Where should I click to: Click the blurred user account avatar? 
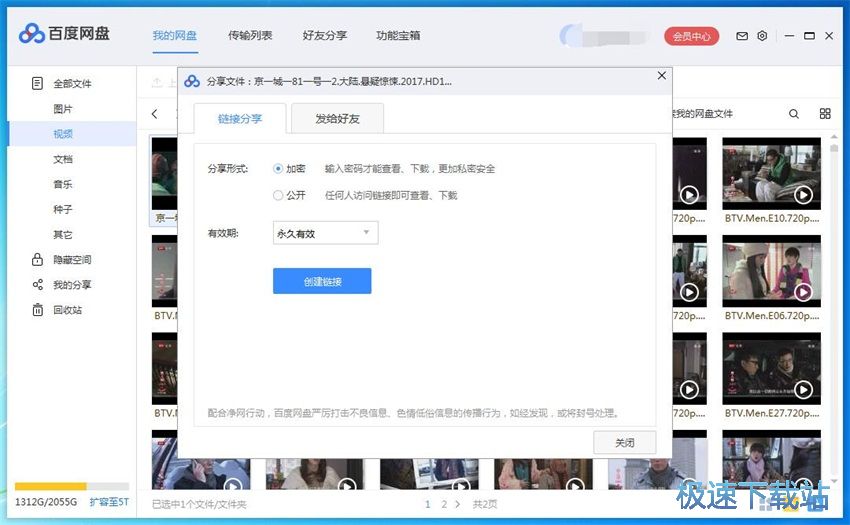pyautogui.click(x=570, y=36)
